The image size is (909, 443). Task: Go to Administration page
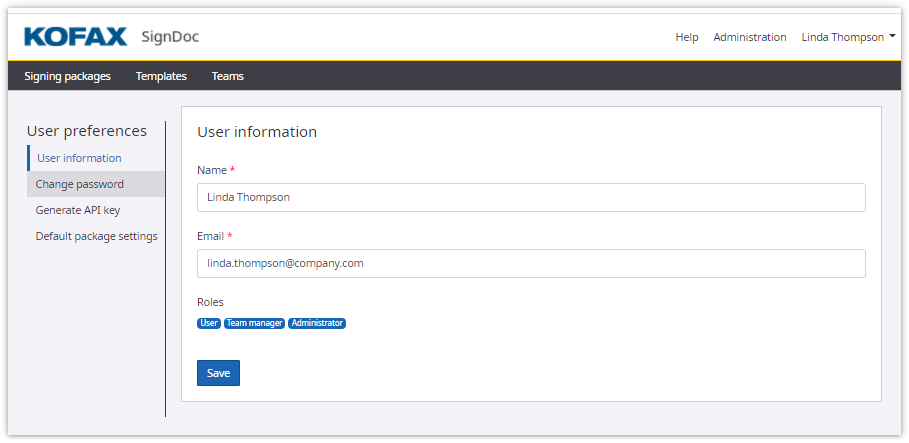click(749, 37)
